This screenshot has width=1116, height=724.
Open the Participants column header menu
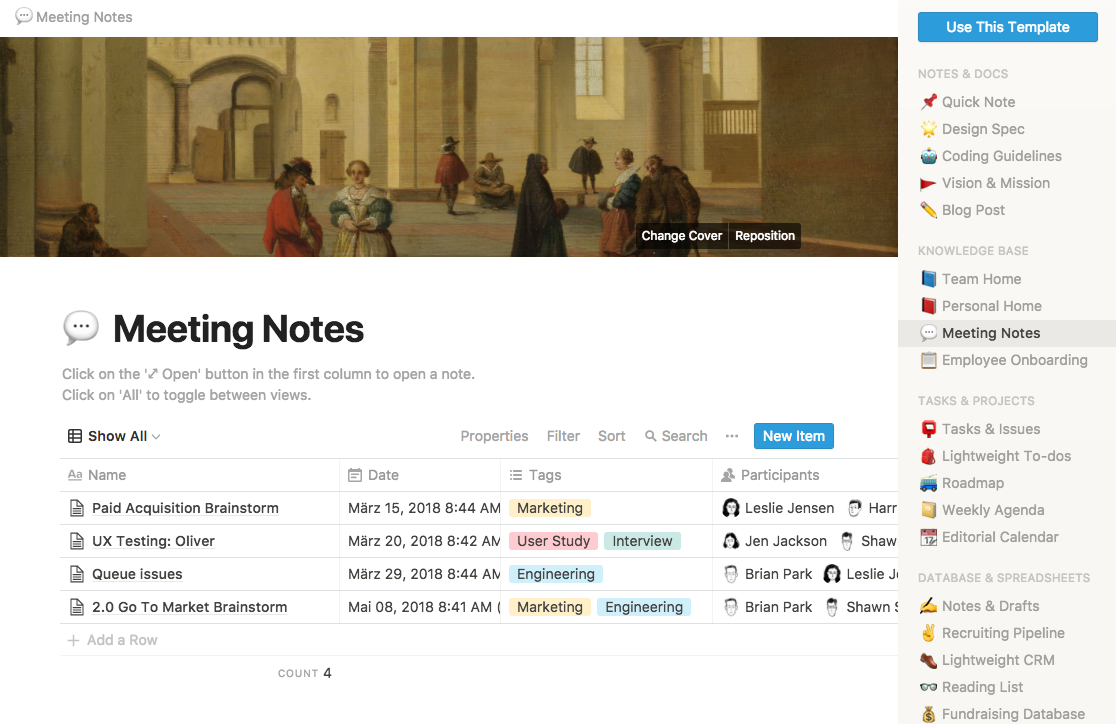pyautogui.click(x=805, y=475)
